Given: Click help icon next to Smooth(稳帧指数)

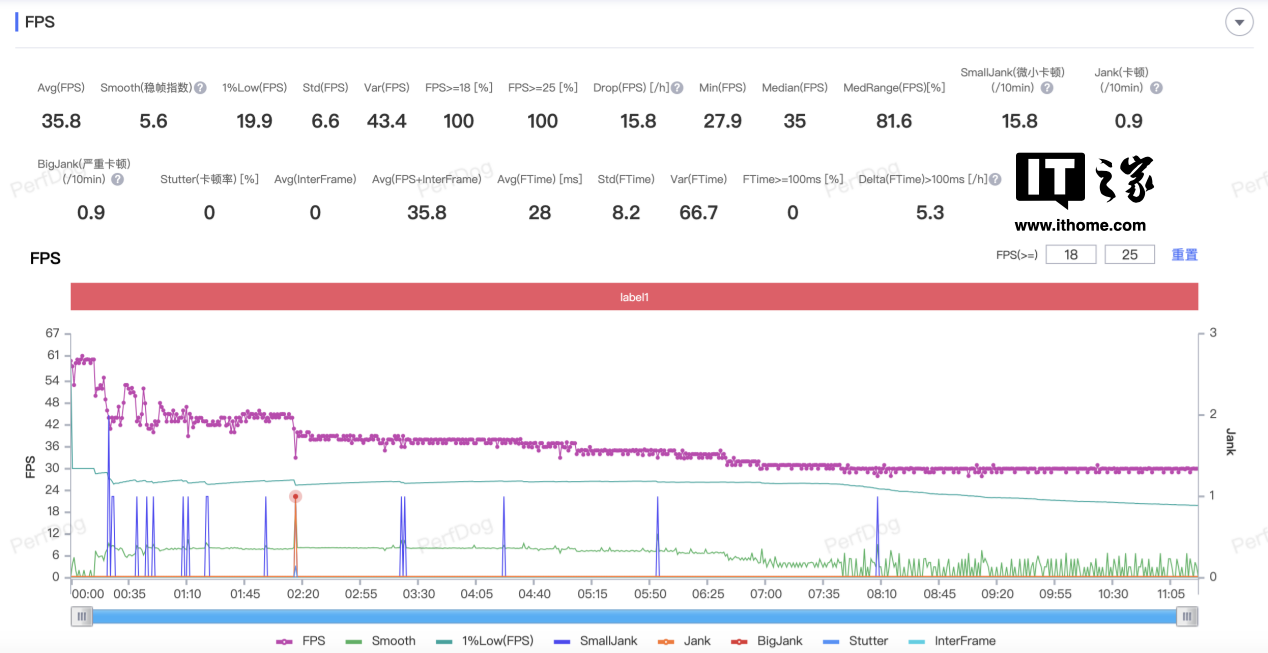Looking at the screenshot, I should pyautogui.click(x=200, y=88).
